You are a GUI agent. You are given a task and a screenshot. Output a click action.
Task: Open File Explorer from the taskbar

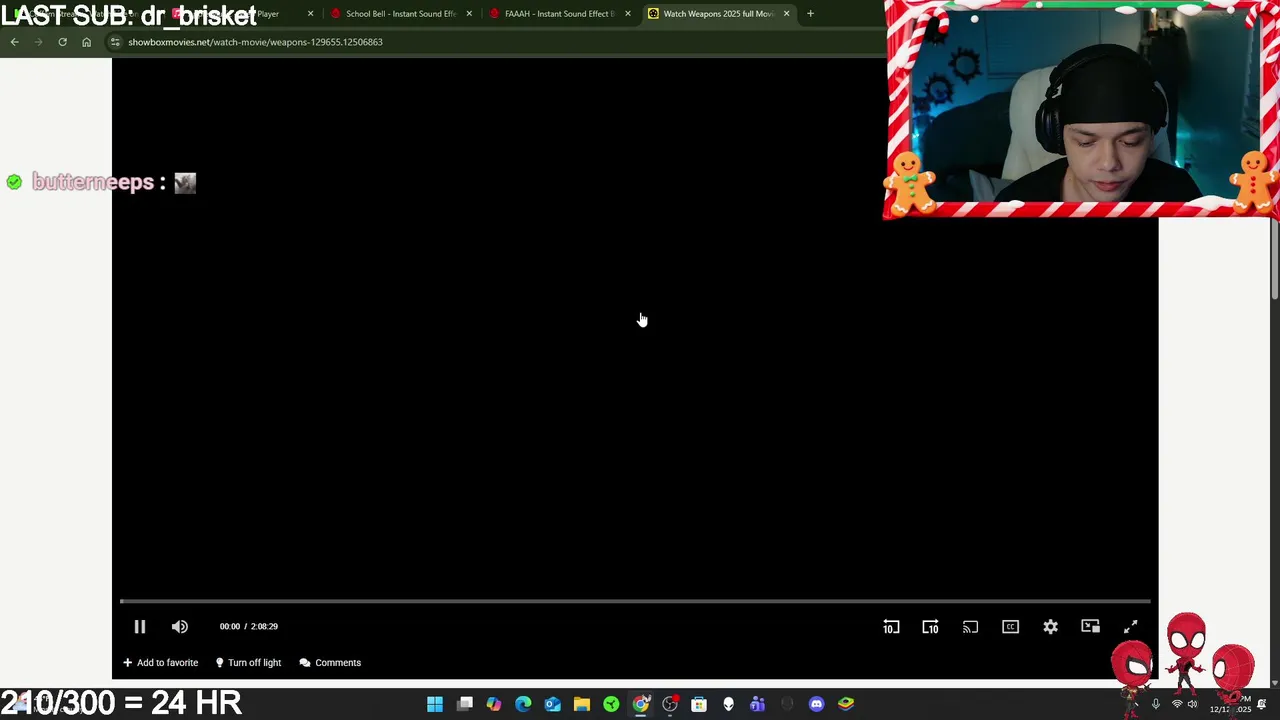point(582,704)
